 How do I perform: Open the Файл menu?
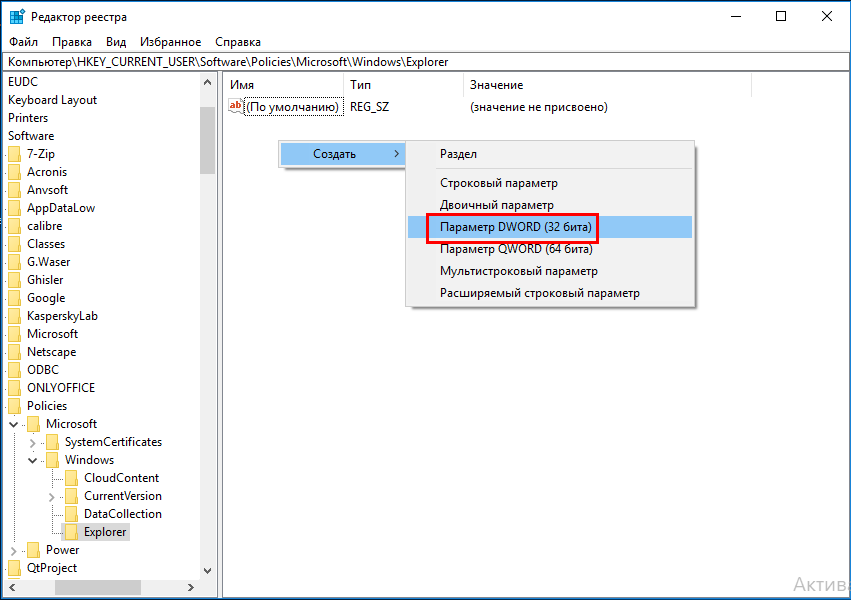coord(23,42)
